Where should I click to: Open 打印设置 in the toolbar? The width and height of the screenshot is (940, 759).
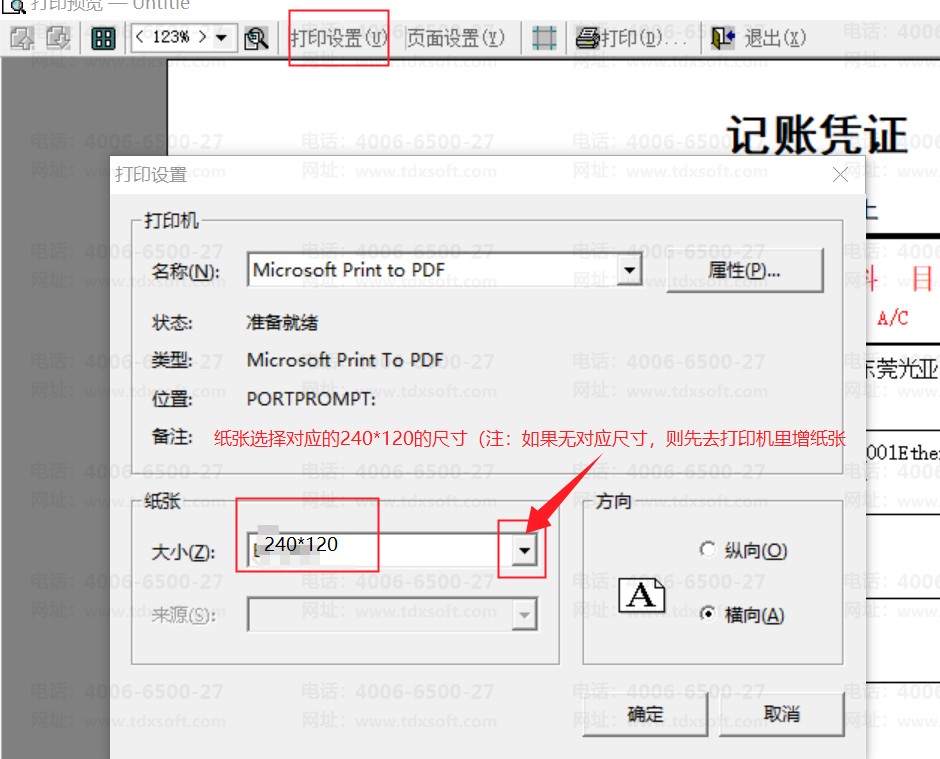pyautogui.click(x=338, y=38)
